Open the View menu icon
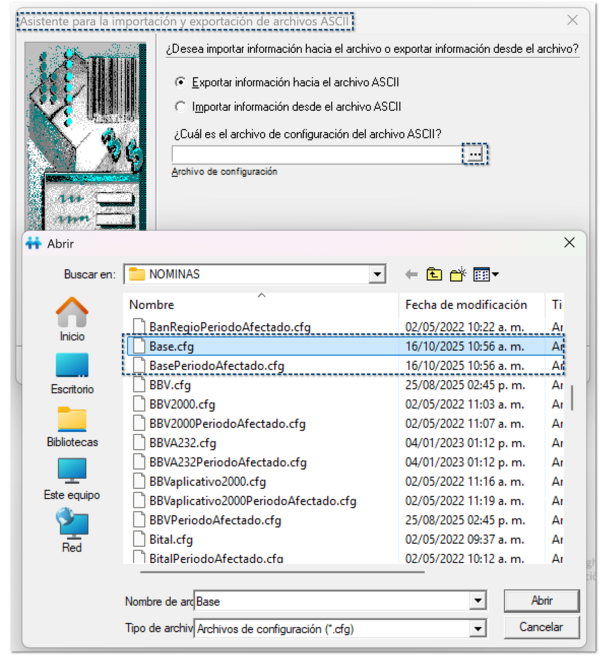Viewport: 600px width, 656px height. pyautogui.click(x=481, y=274)
